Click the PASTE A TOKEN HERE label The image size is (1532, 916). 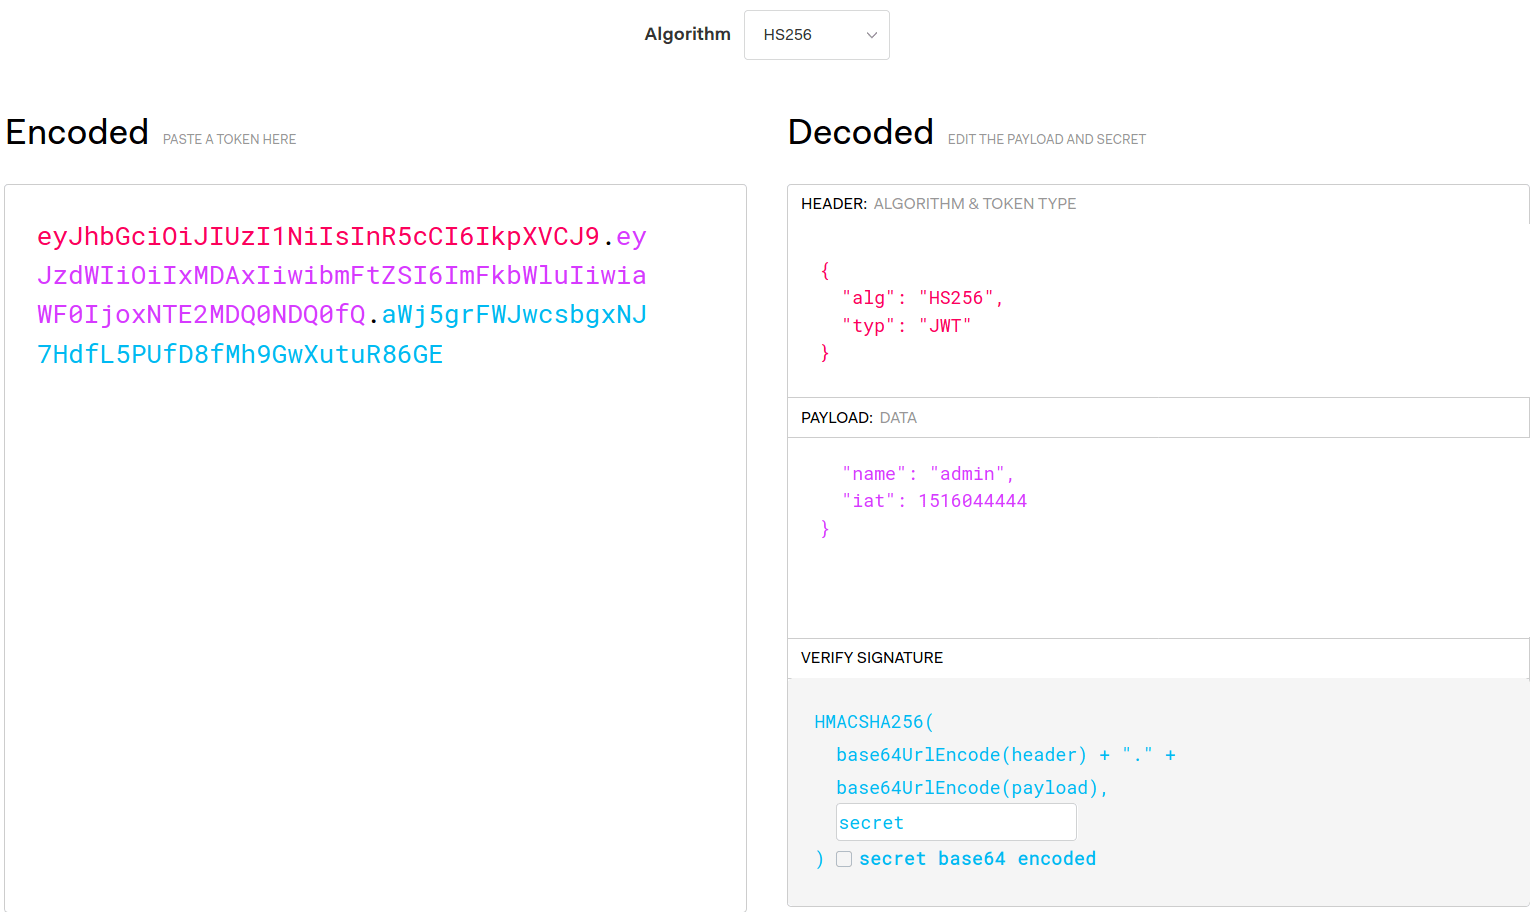click(x=228, y=138)
